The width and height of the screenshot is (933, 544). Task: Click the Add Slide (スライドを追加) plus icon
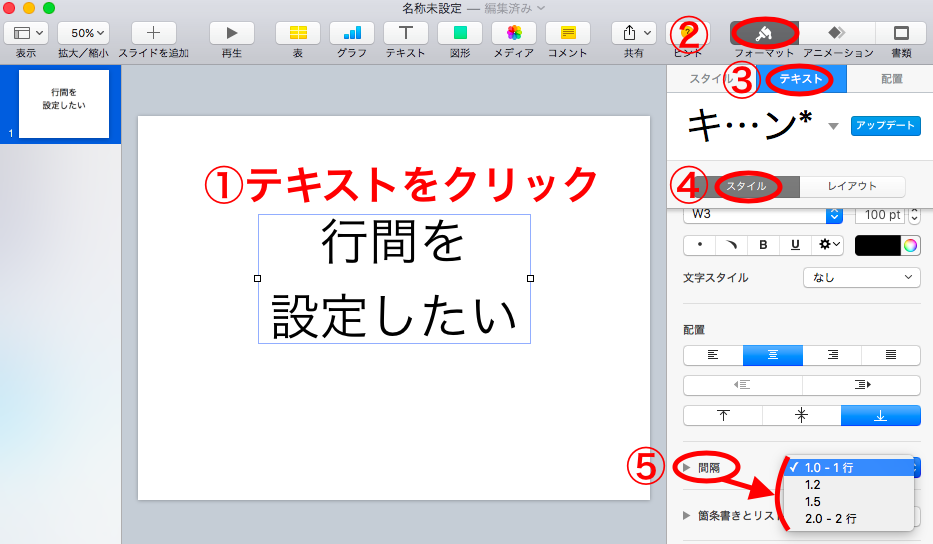[153, 33]
